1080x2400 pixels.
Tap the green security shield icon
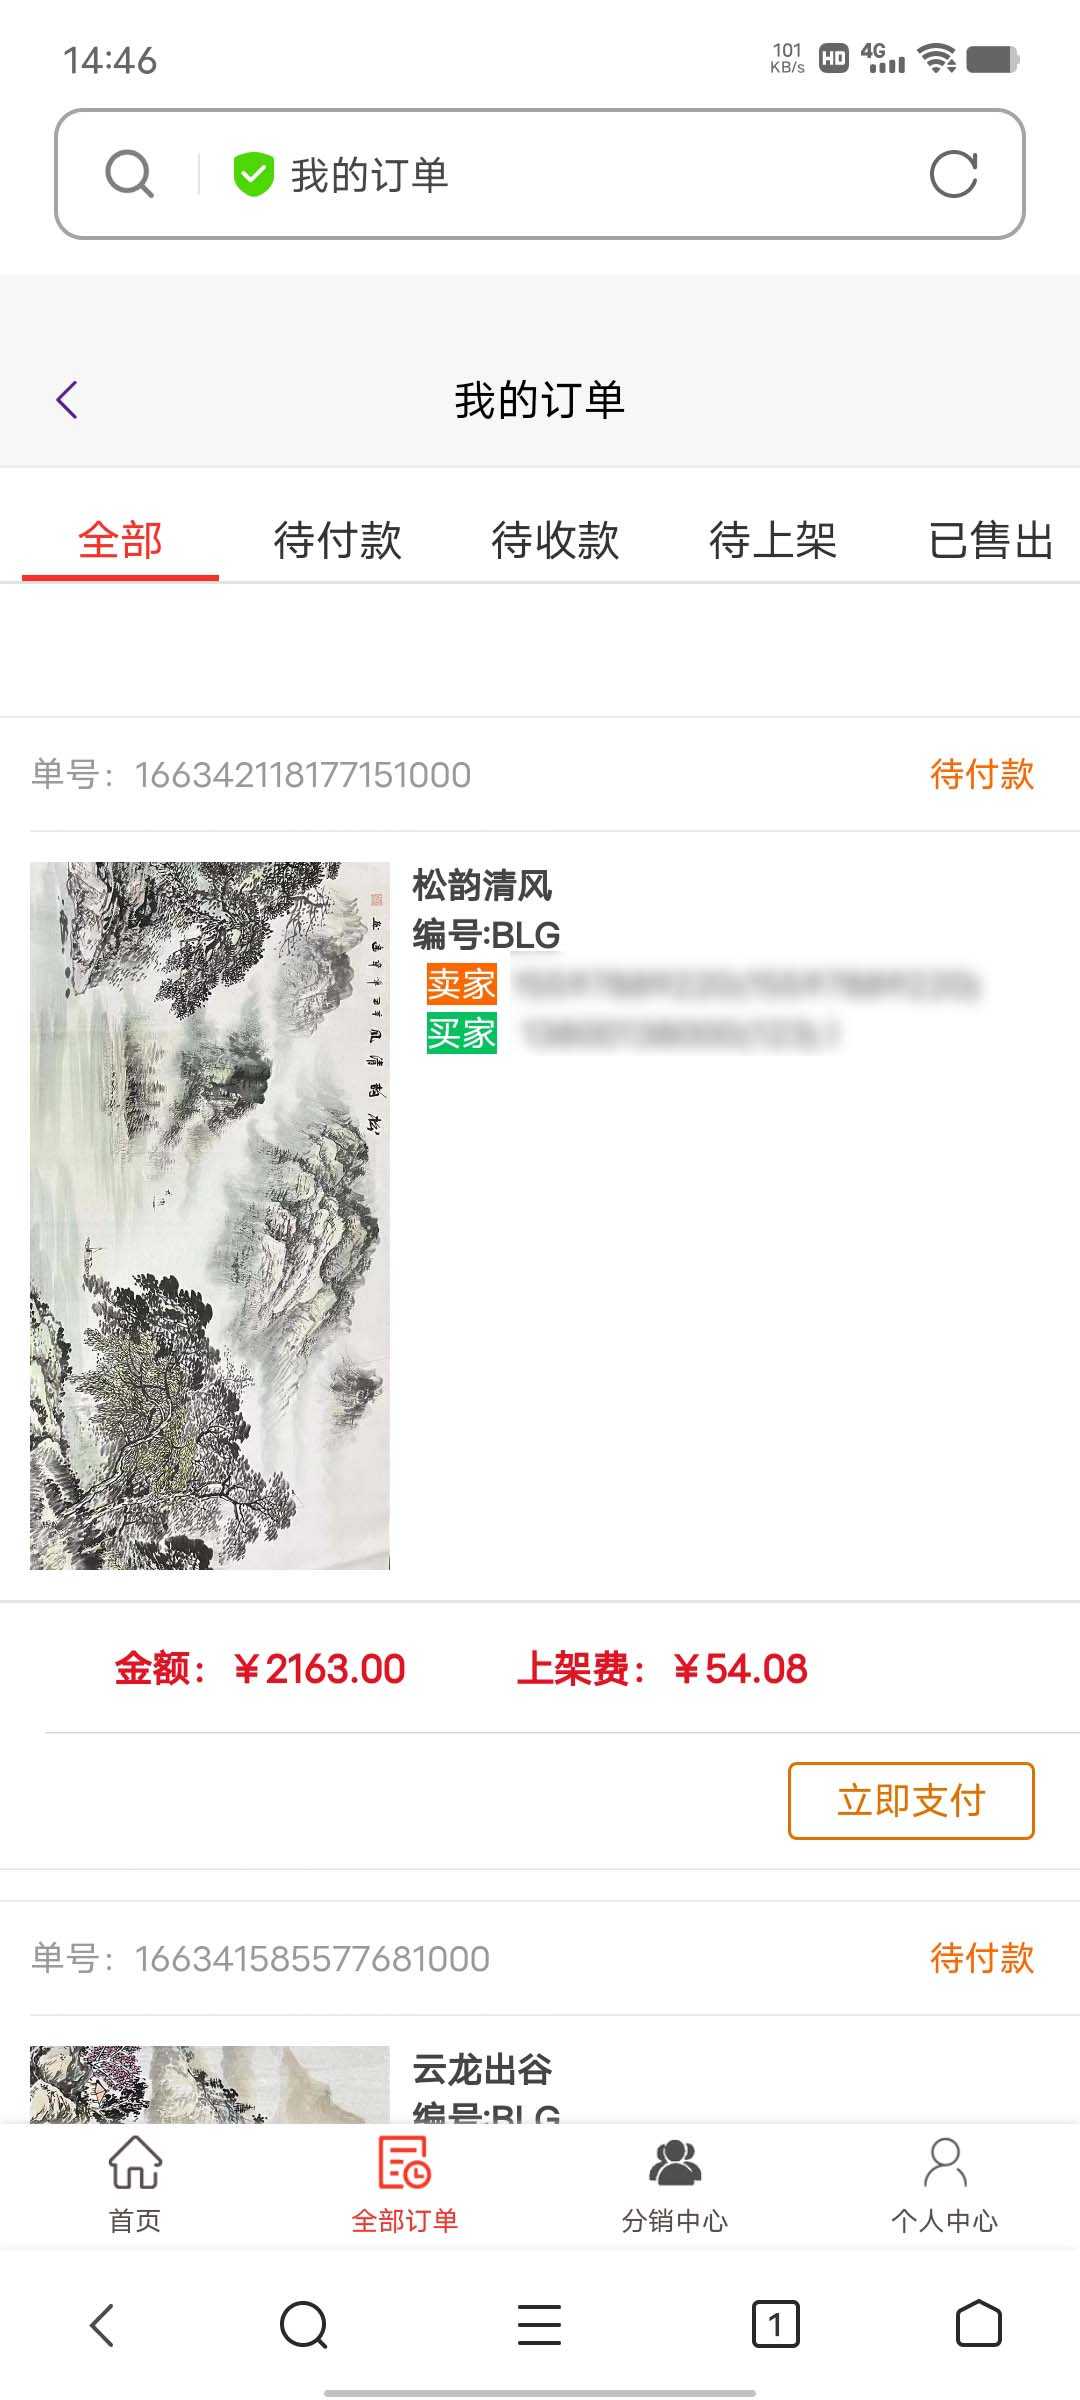(253, 175)
